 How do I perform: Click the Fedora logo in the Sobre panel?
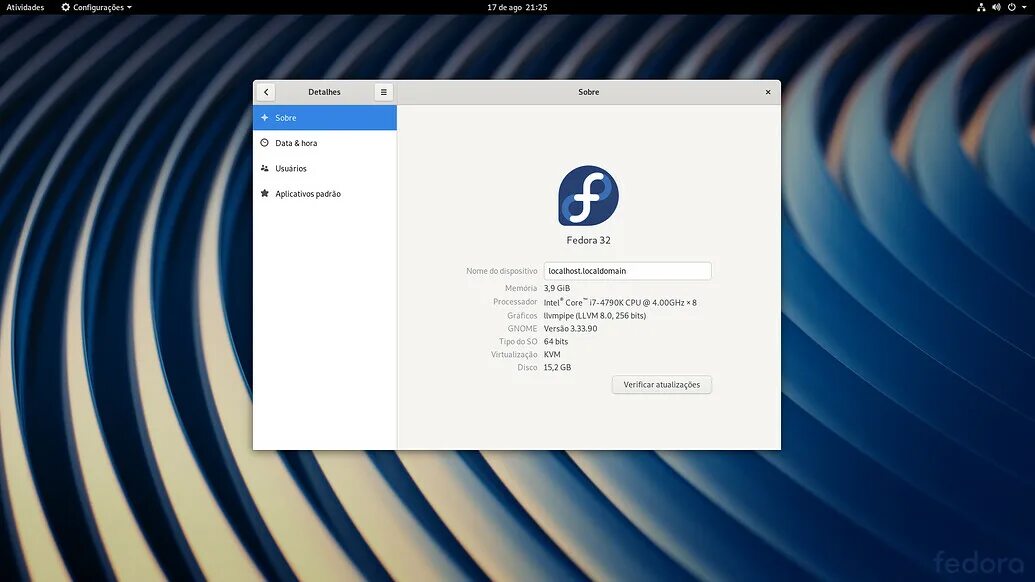pyautogui.click(x=588, y=196)
